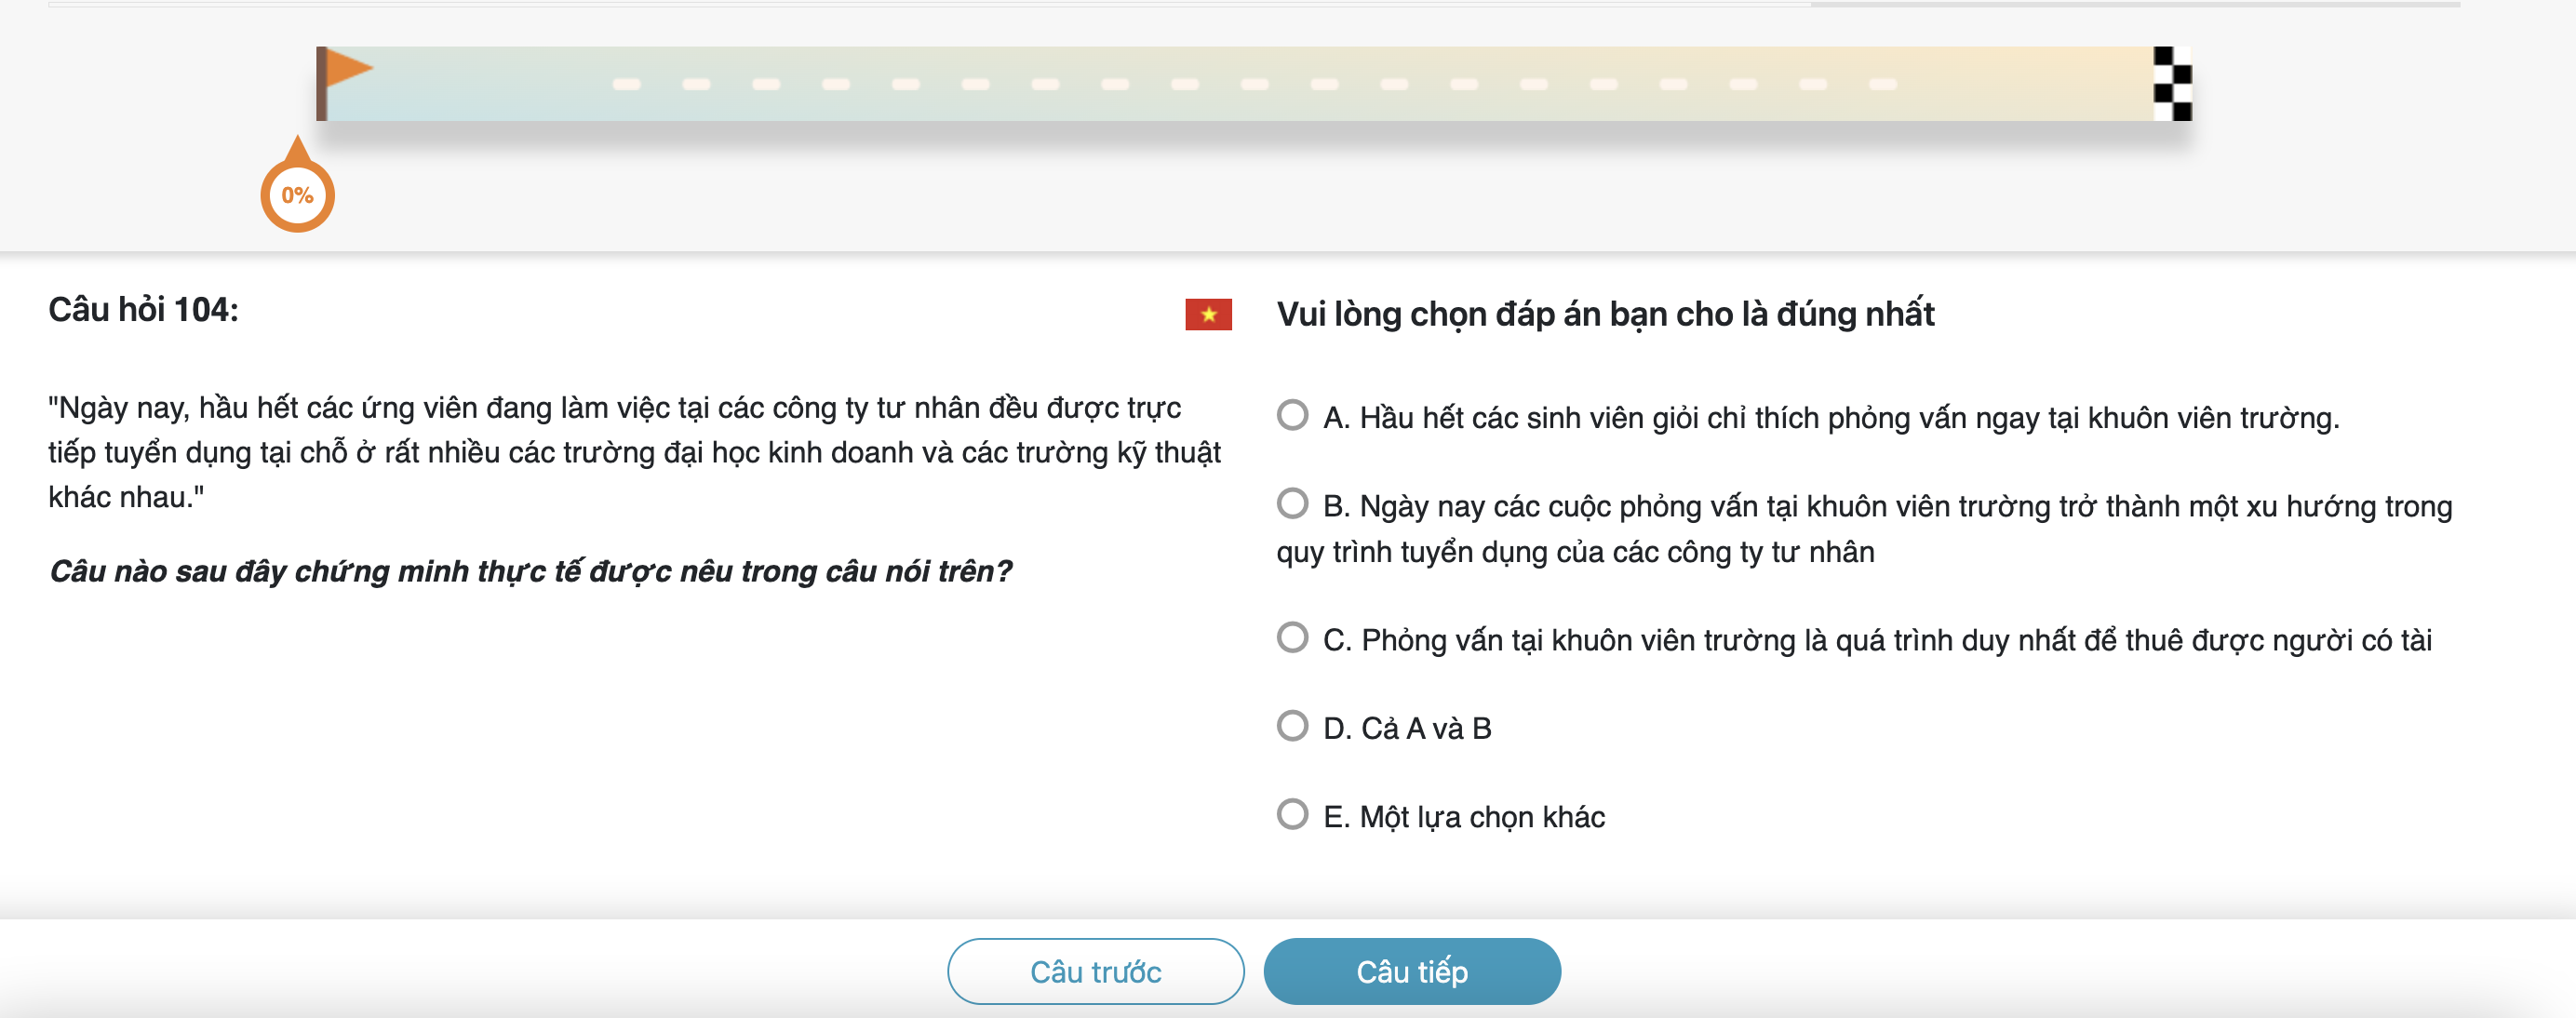Go back with the 'Câu trước' button
The image size is (2576, 1018).
tap(1095, 971)
